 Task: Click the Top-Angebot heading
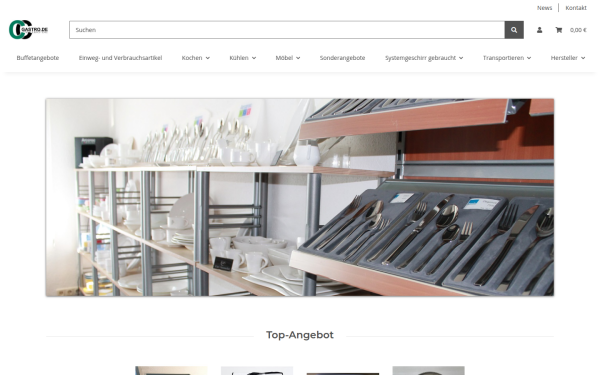(300, 335)
